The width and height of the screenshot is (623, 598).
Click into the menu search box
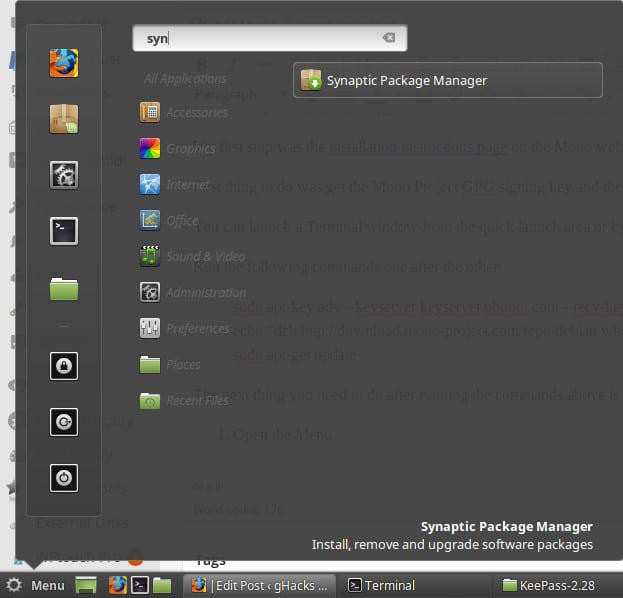click(260, 38)
